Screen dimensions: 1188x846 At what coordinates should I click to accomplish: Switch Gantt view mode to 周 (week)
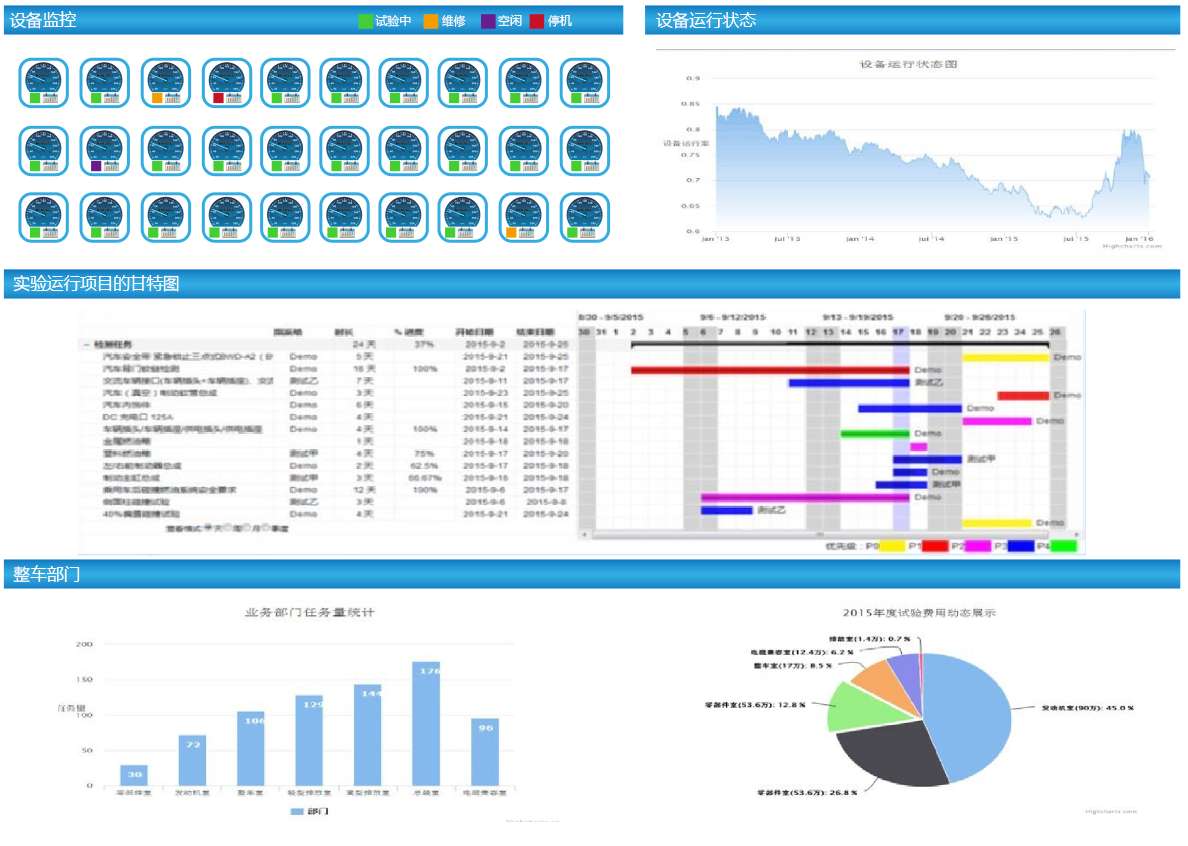point(228,527)
